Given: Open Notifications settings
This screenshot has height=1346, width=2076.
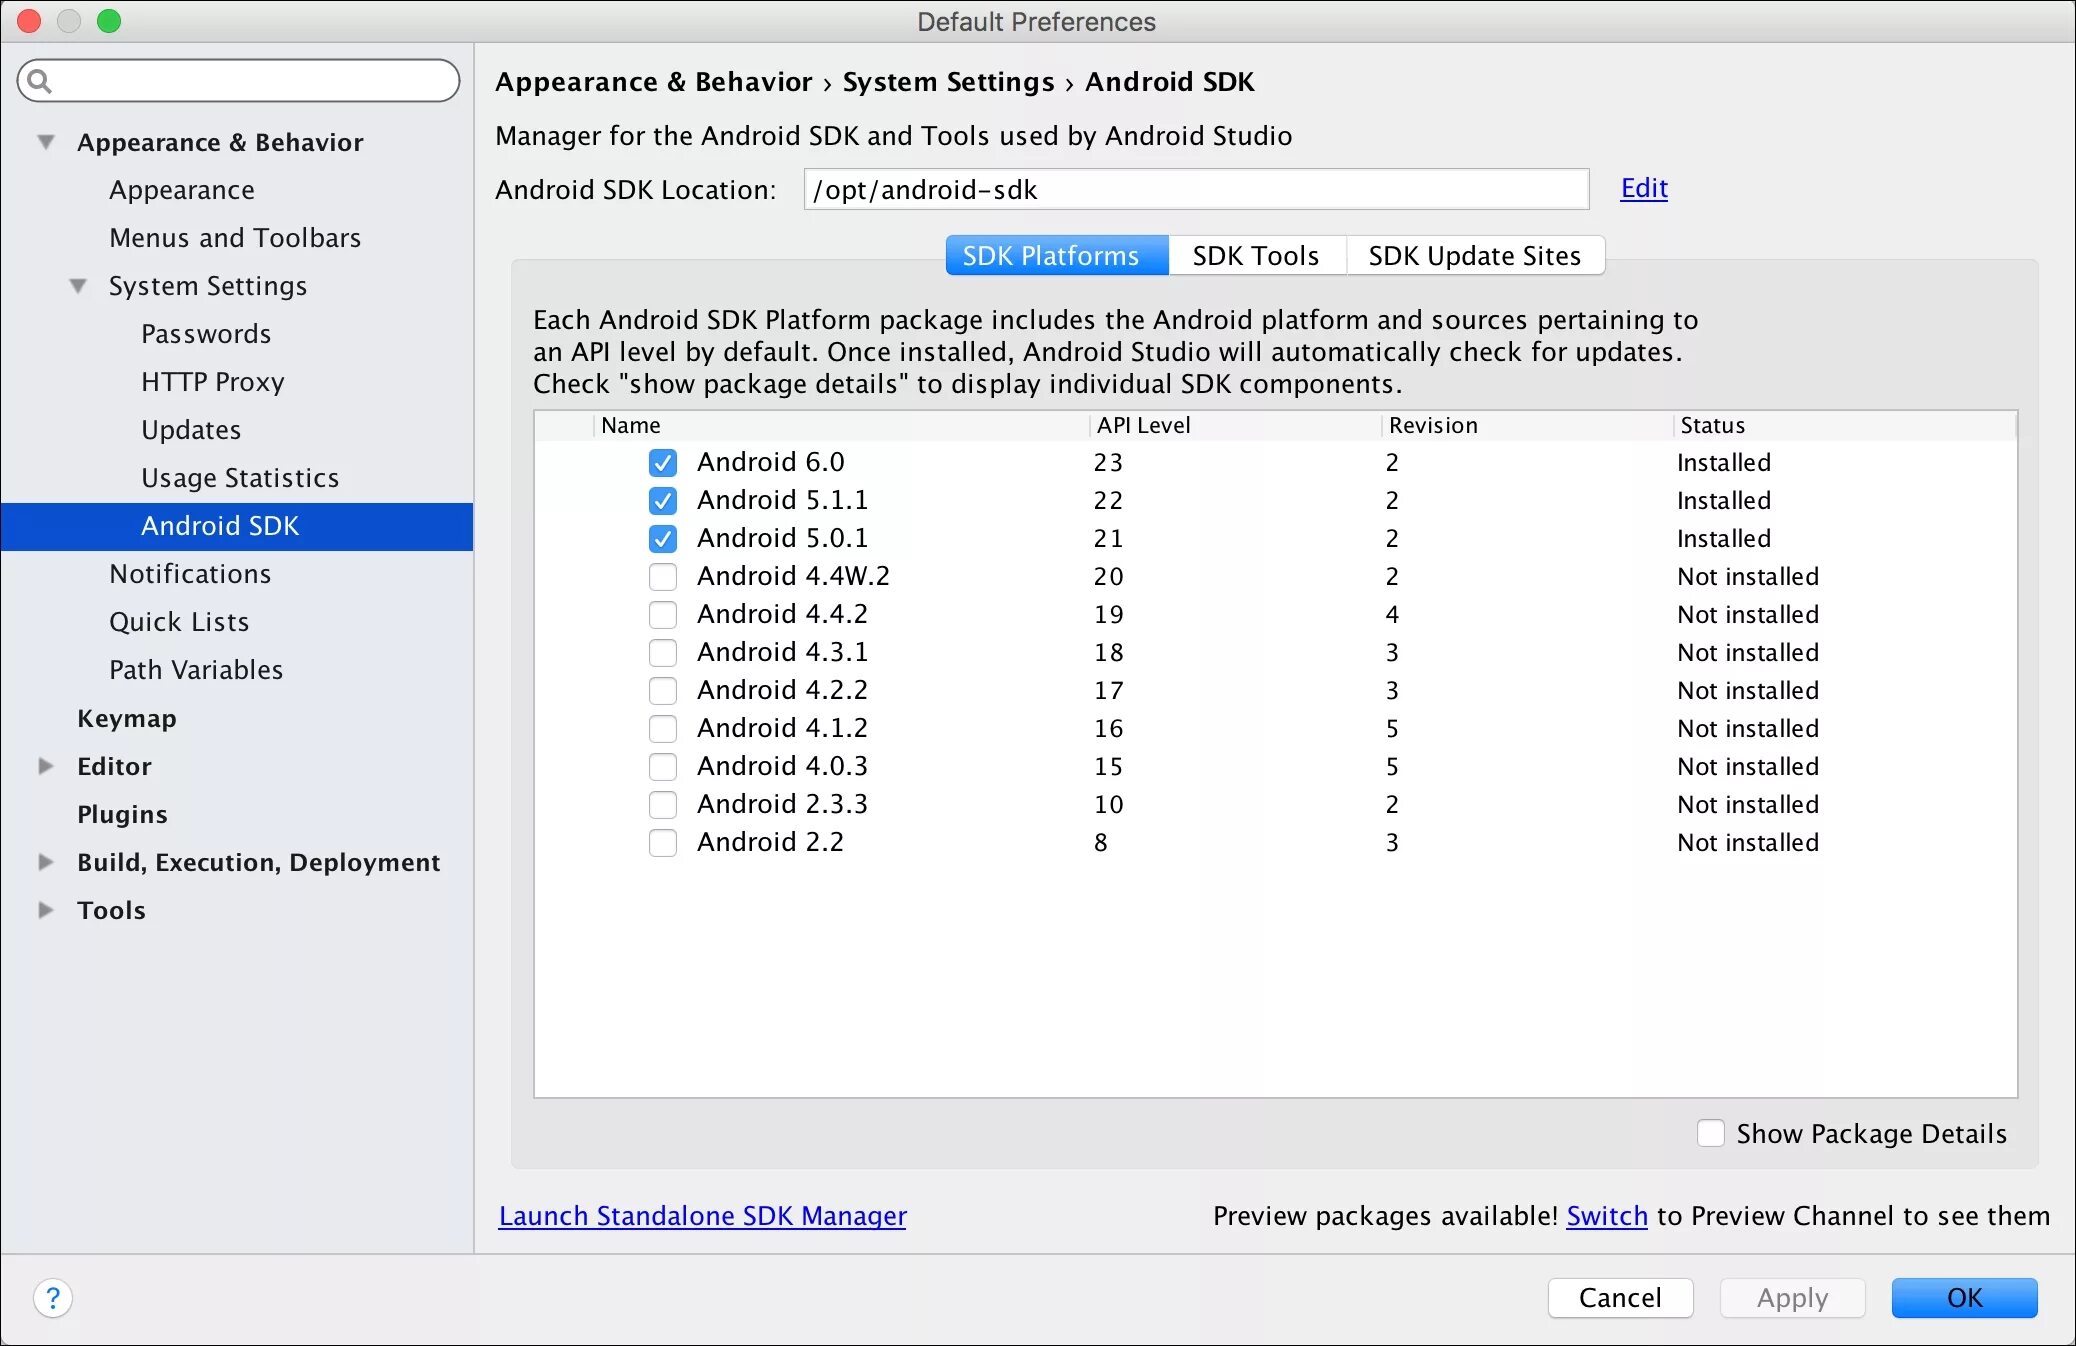Looking at the screenshot, I should [190, 574].
